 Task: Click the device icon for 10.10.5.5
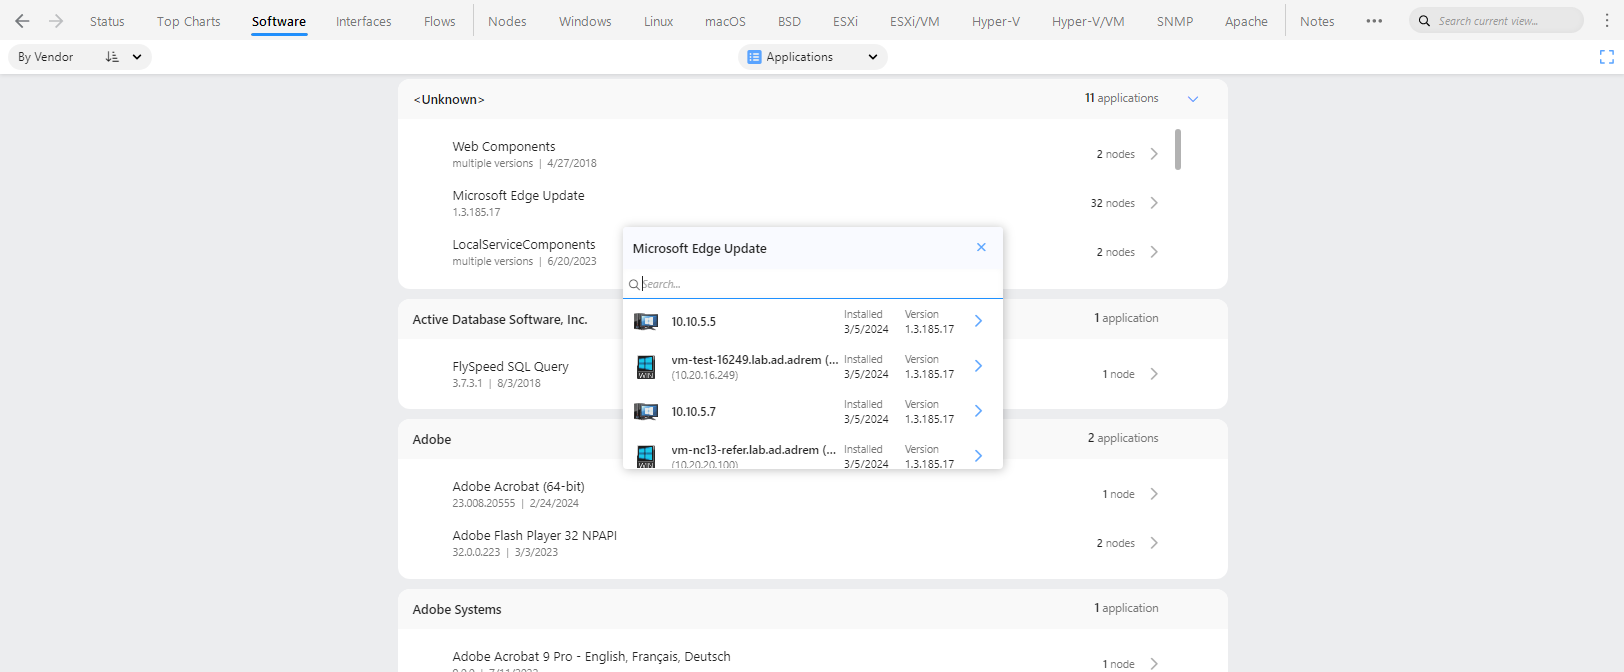646,321
